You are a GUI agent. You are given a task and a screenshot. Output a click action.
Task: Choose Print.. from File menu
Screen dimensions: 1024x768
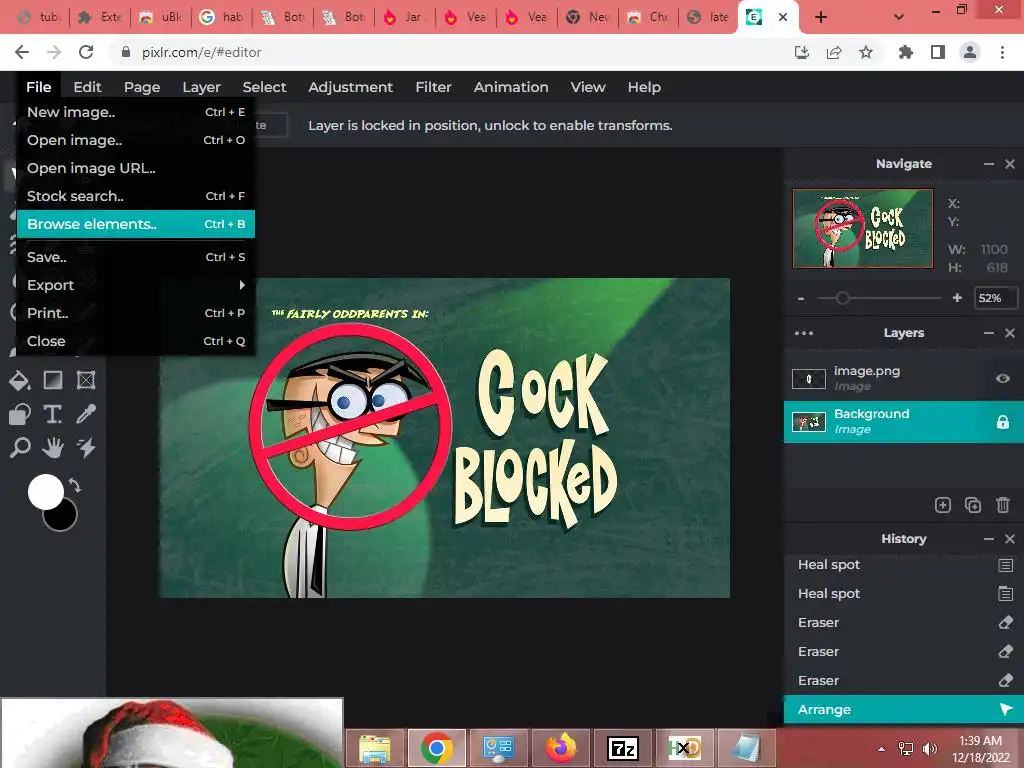(136, 313)
